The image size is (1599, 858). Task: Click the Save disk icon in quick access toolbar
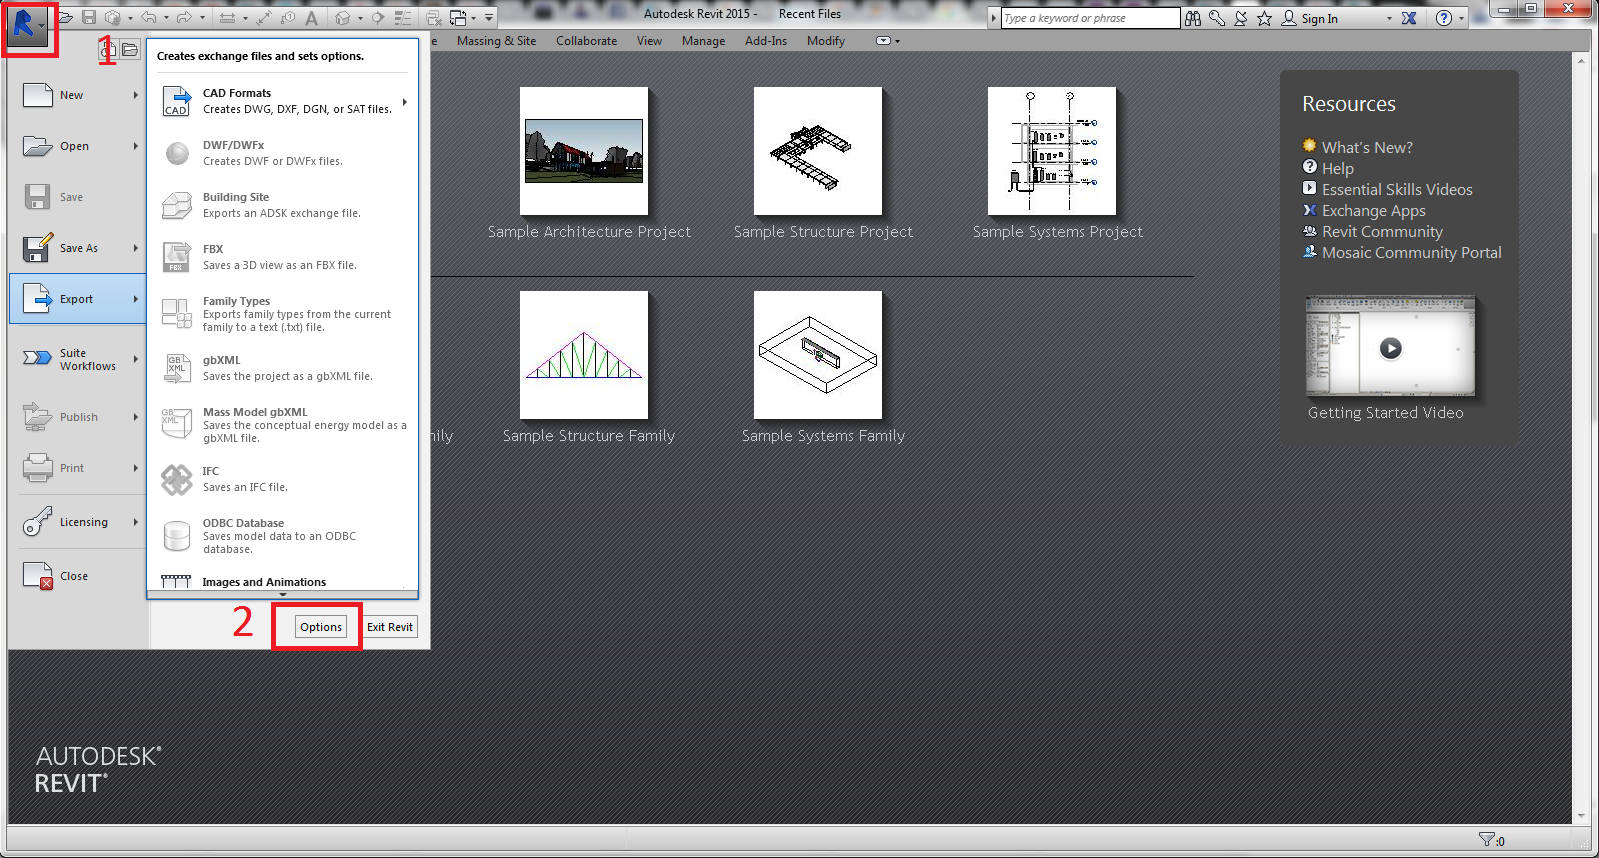pos(89,17)
